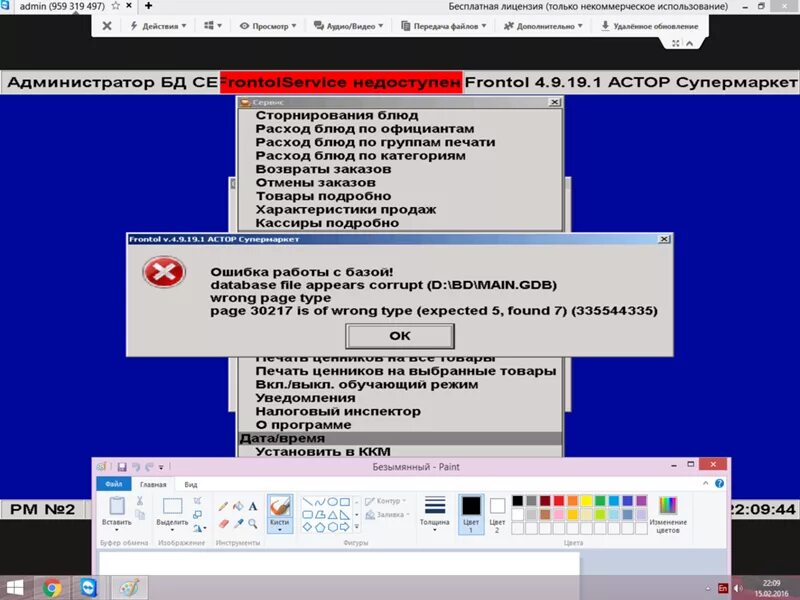Open the Вставить (Paste) dropdown in Paint
800x600 pixels.
[117, 526]
